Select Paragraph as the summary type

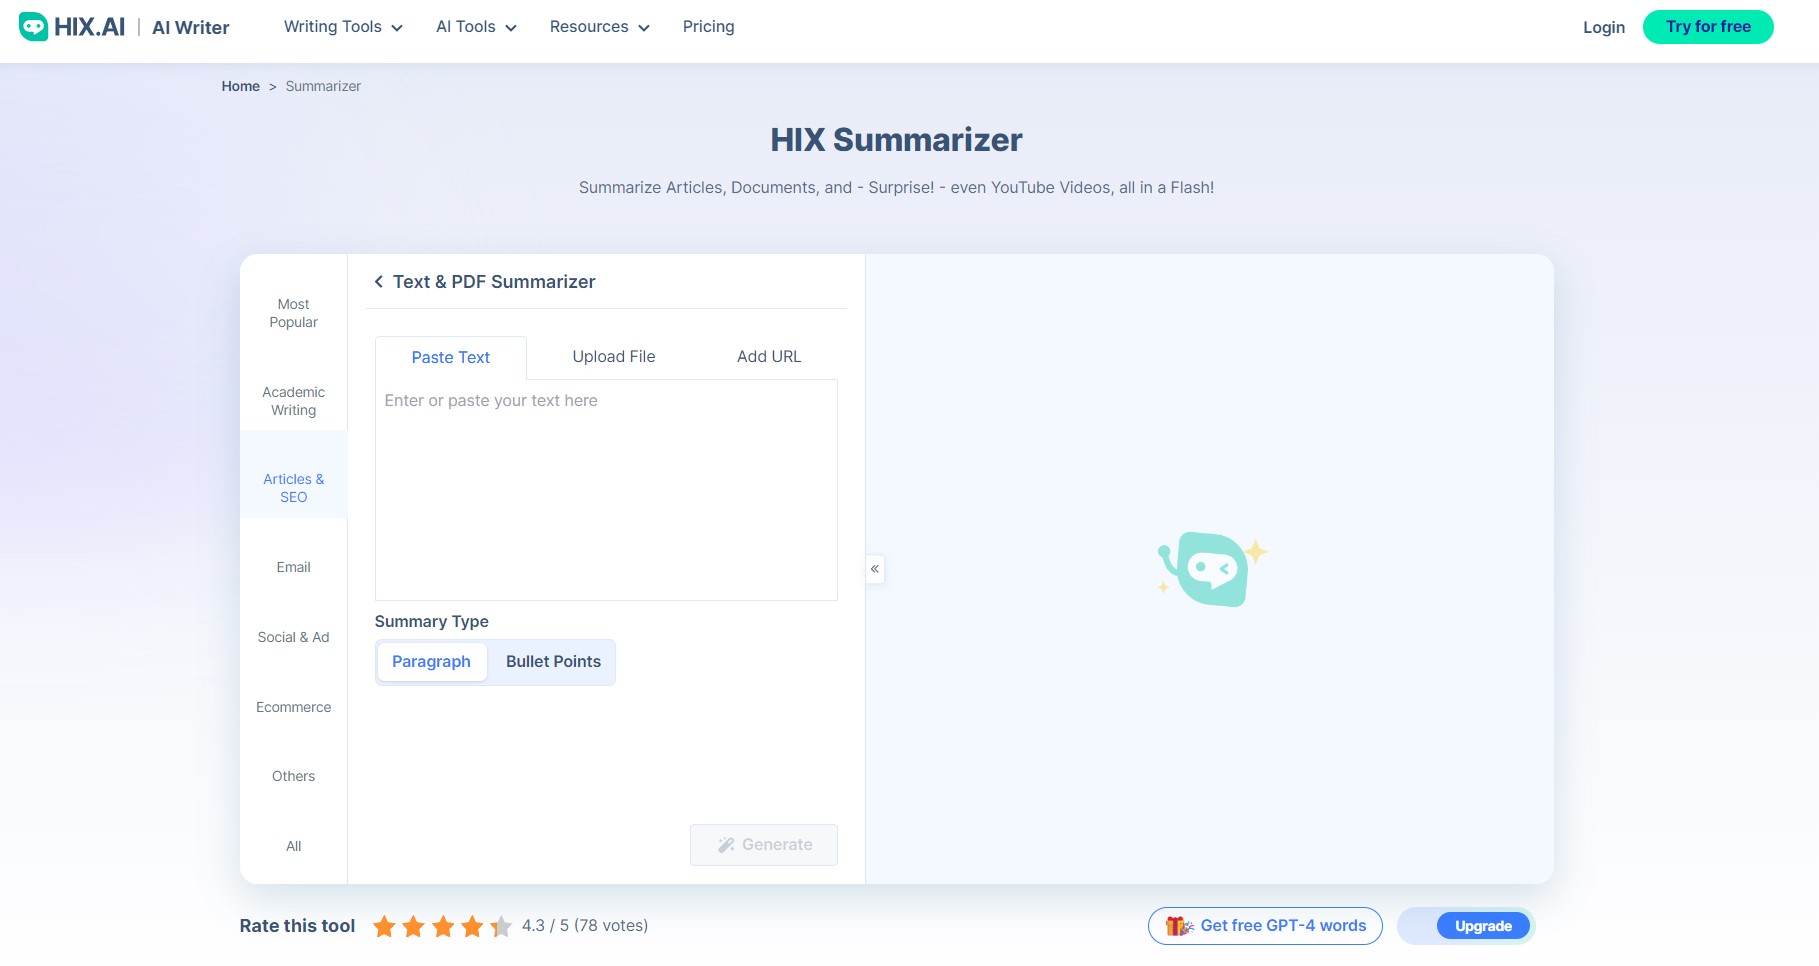coord(431,661)
